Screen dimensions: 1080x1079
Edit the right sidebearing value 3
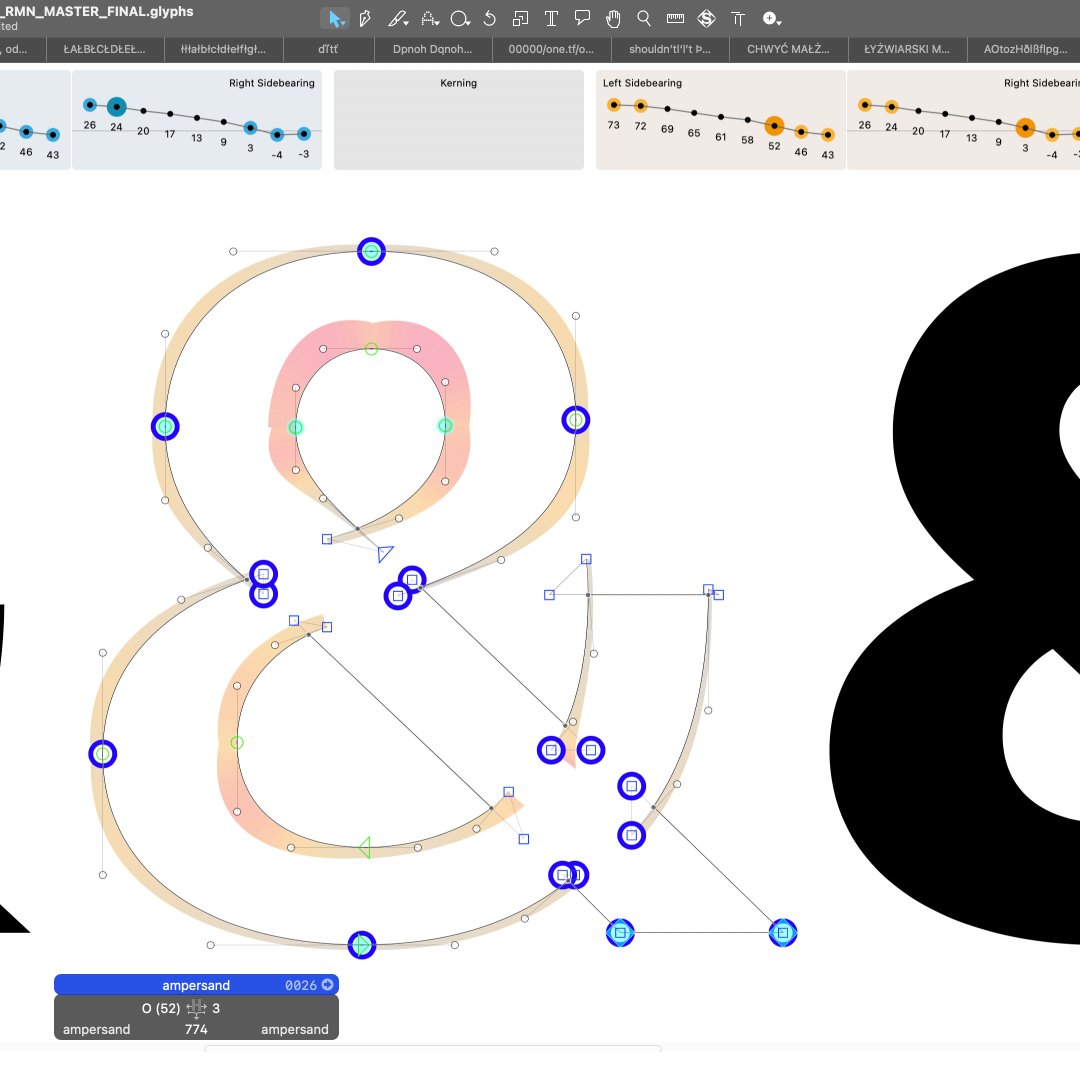coord(216,1008)
